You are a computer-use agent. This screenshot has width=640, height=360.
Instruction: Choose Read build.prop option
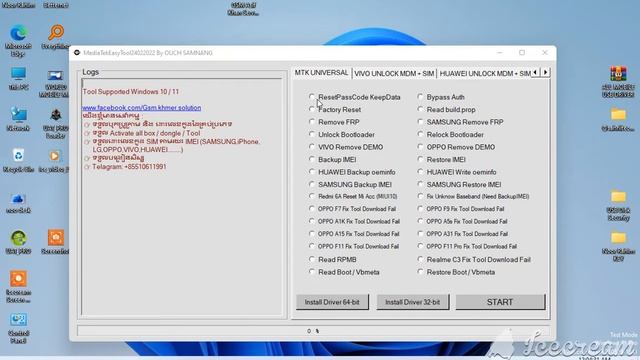click(x=420, y=109)
